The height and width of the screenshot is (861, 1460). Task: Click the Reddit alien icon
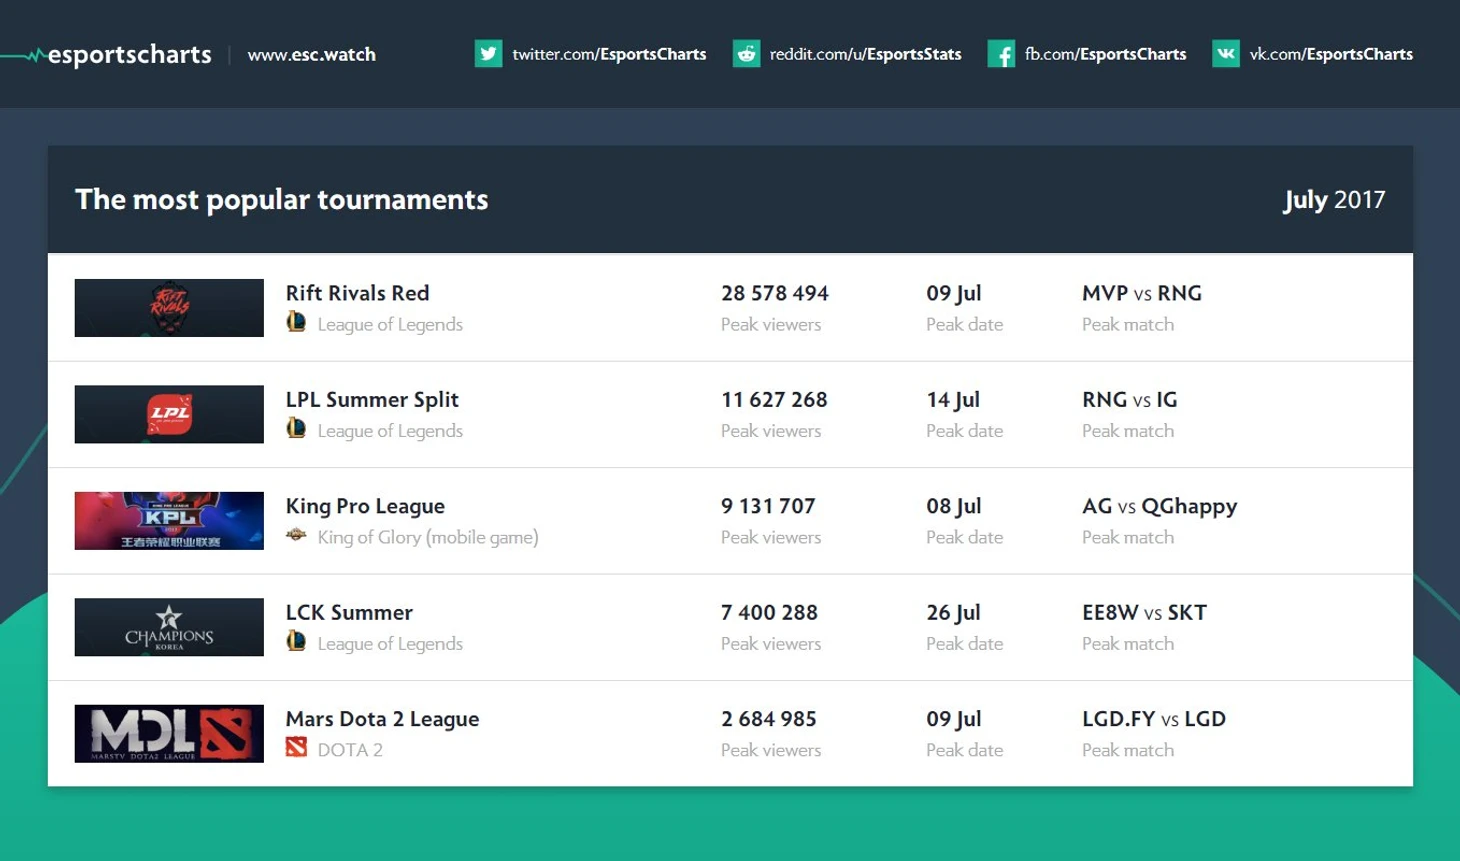[746, 54]
